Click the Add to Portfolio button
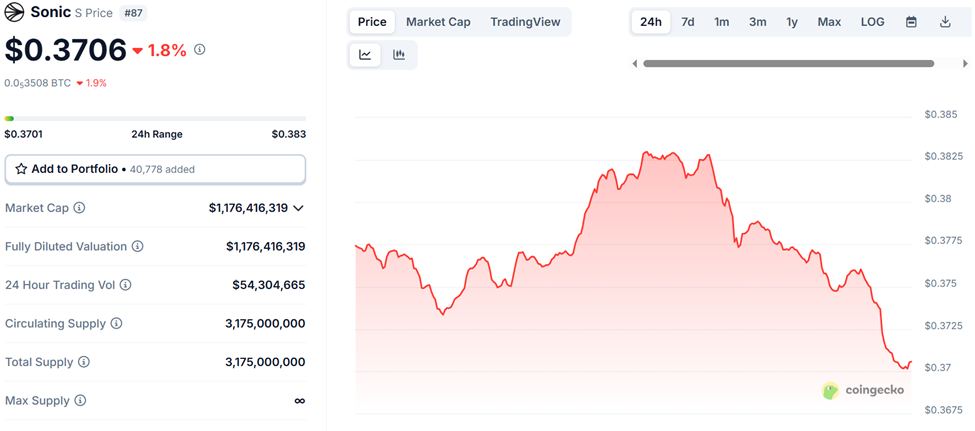Image resolution: width=975 pixels, height=431 pixels. (155, 169)
